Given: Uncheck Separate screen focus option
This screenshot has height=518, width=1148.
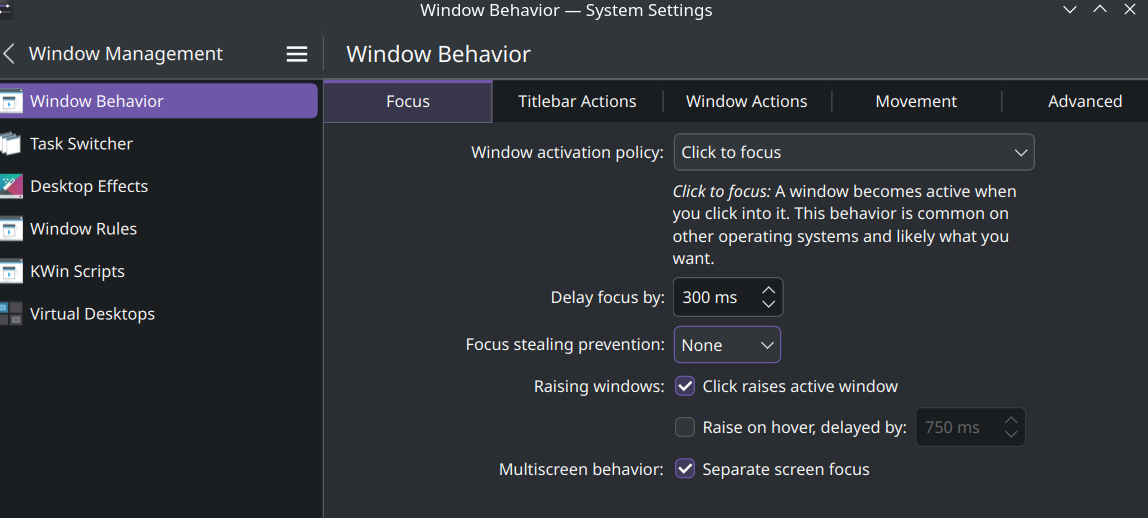Looking at the screenshot, I should pos(685,469).
